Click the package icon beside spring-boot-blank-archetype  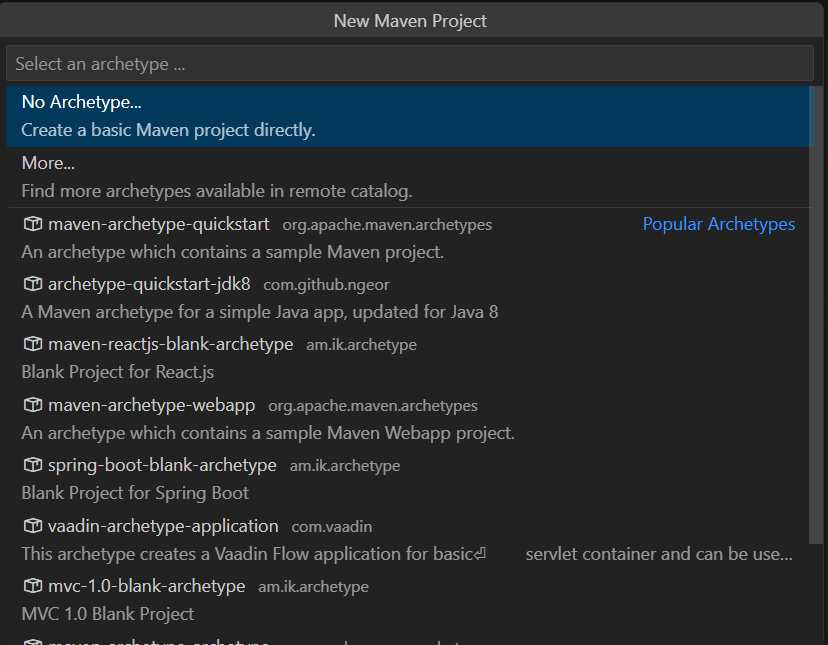[32, 465]
